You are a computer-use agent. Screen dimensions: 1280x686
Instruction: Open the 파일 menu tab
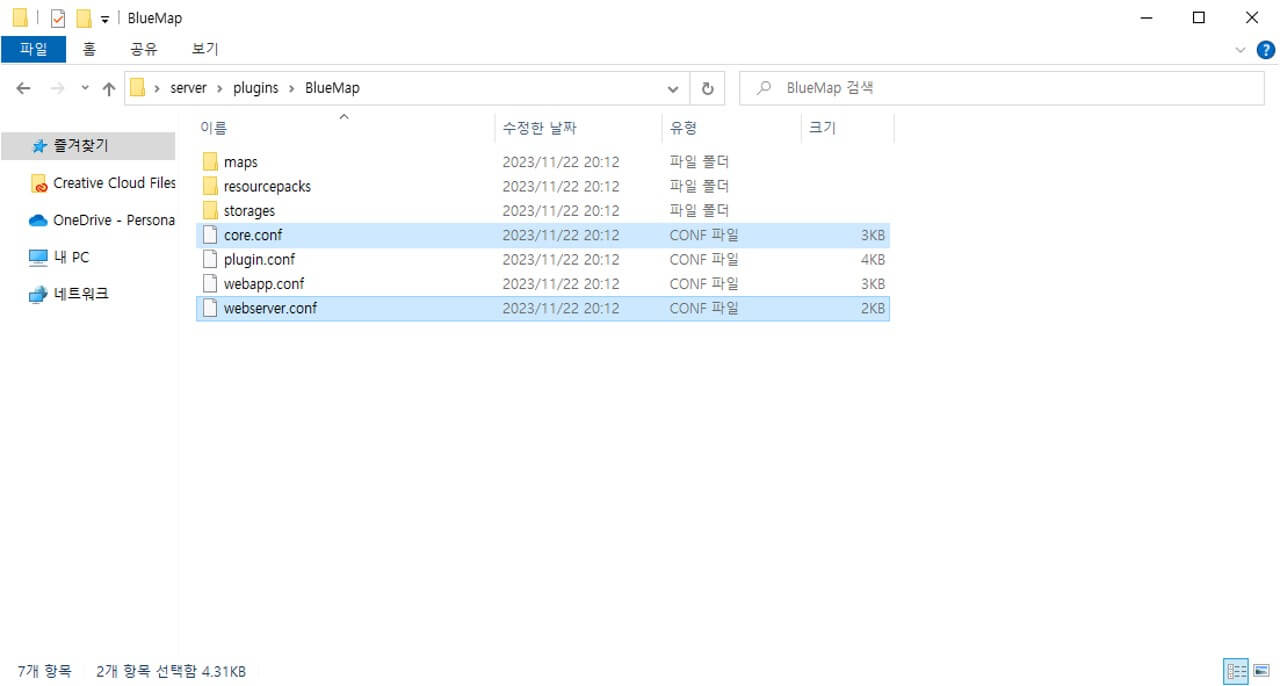point(34,49)
